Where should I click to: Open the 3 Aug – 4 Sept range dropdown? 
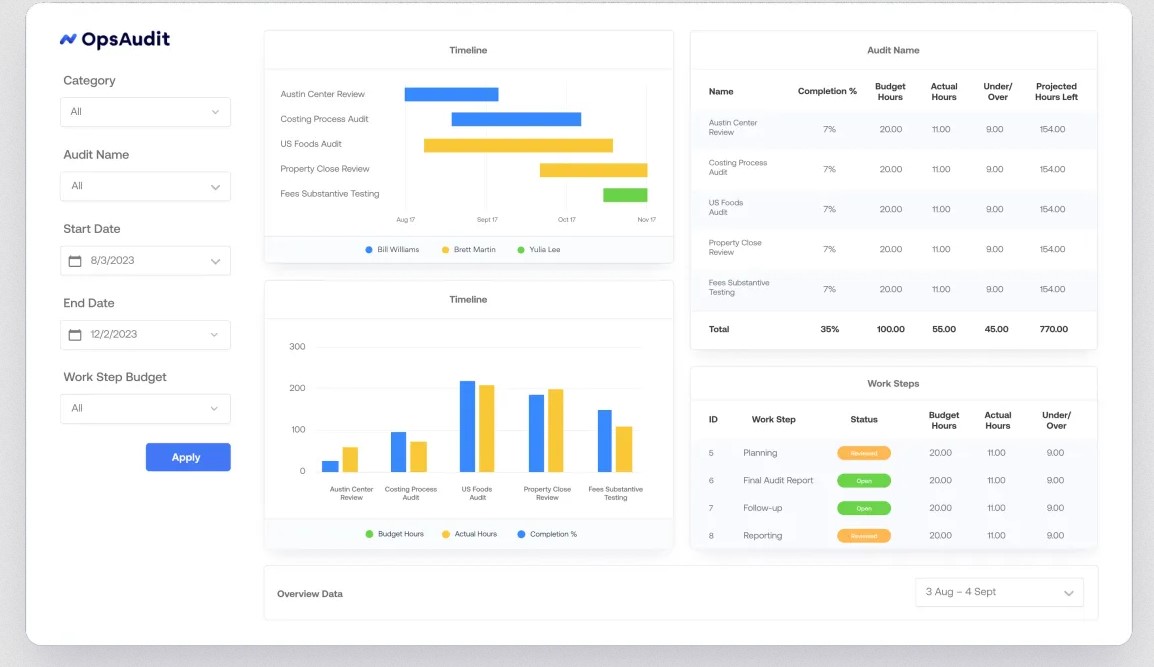pyautogui.click(x=999, y=592)
